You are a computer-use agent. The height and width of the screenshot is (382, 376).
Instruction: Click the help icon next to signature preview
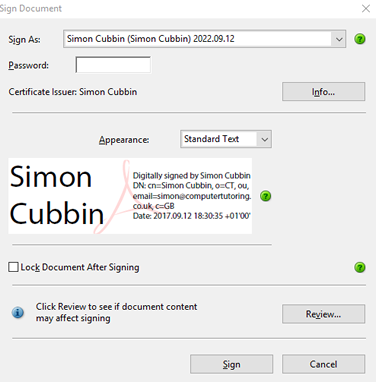(x=266, y=196)
